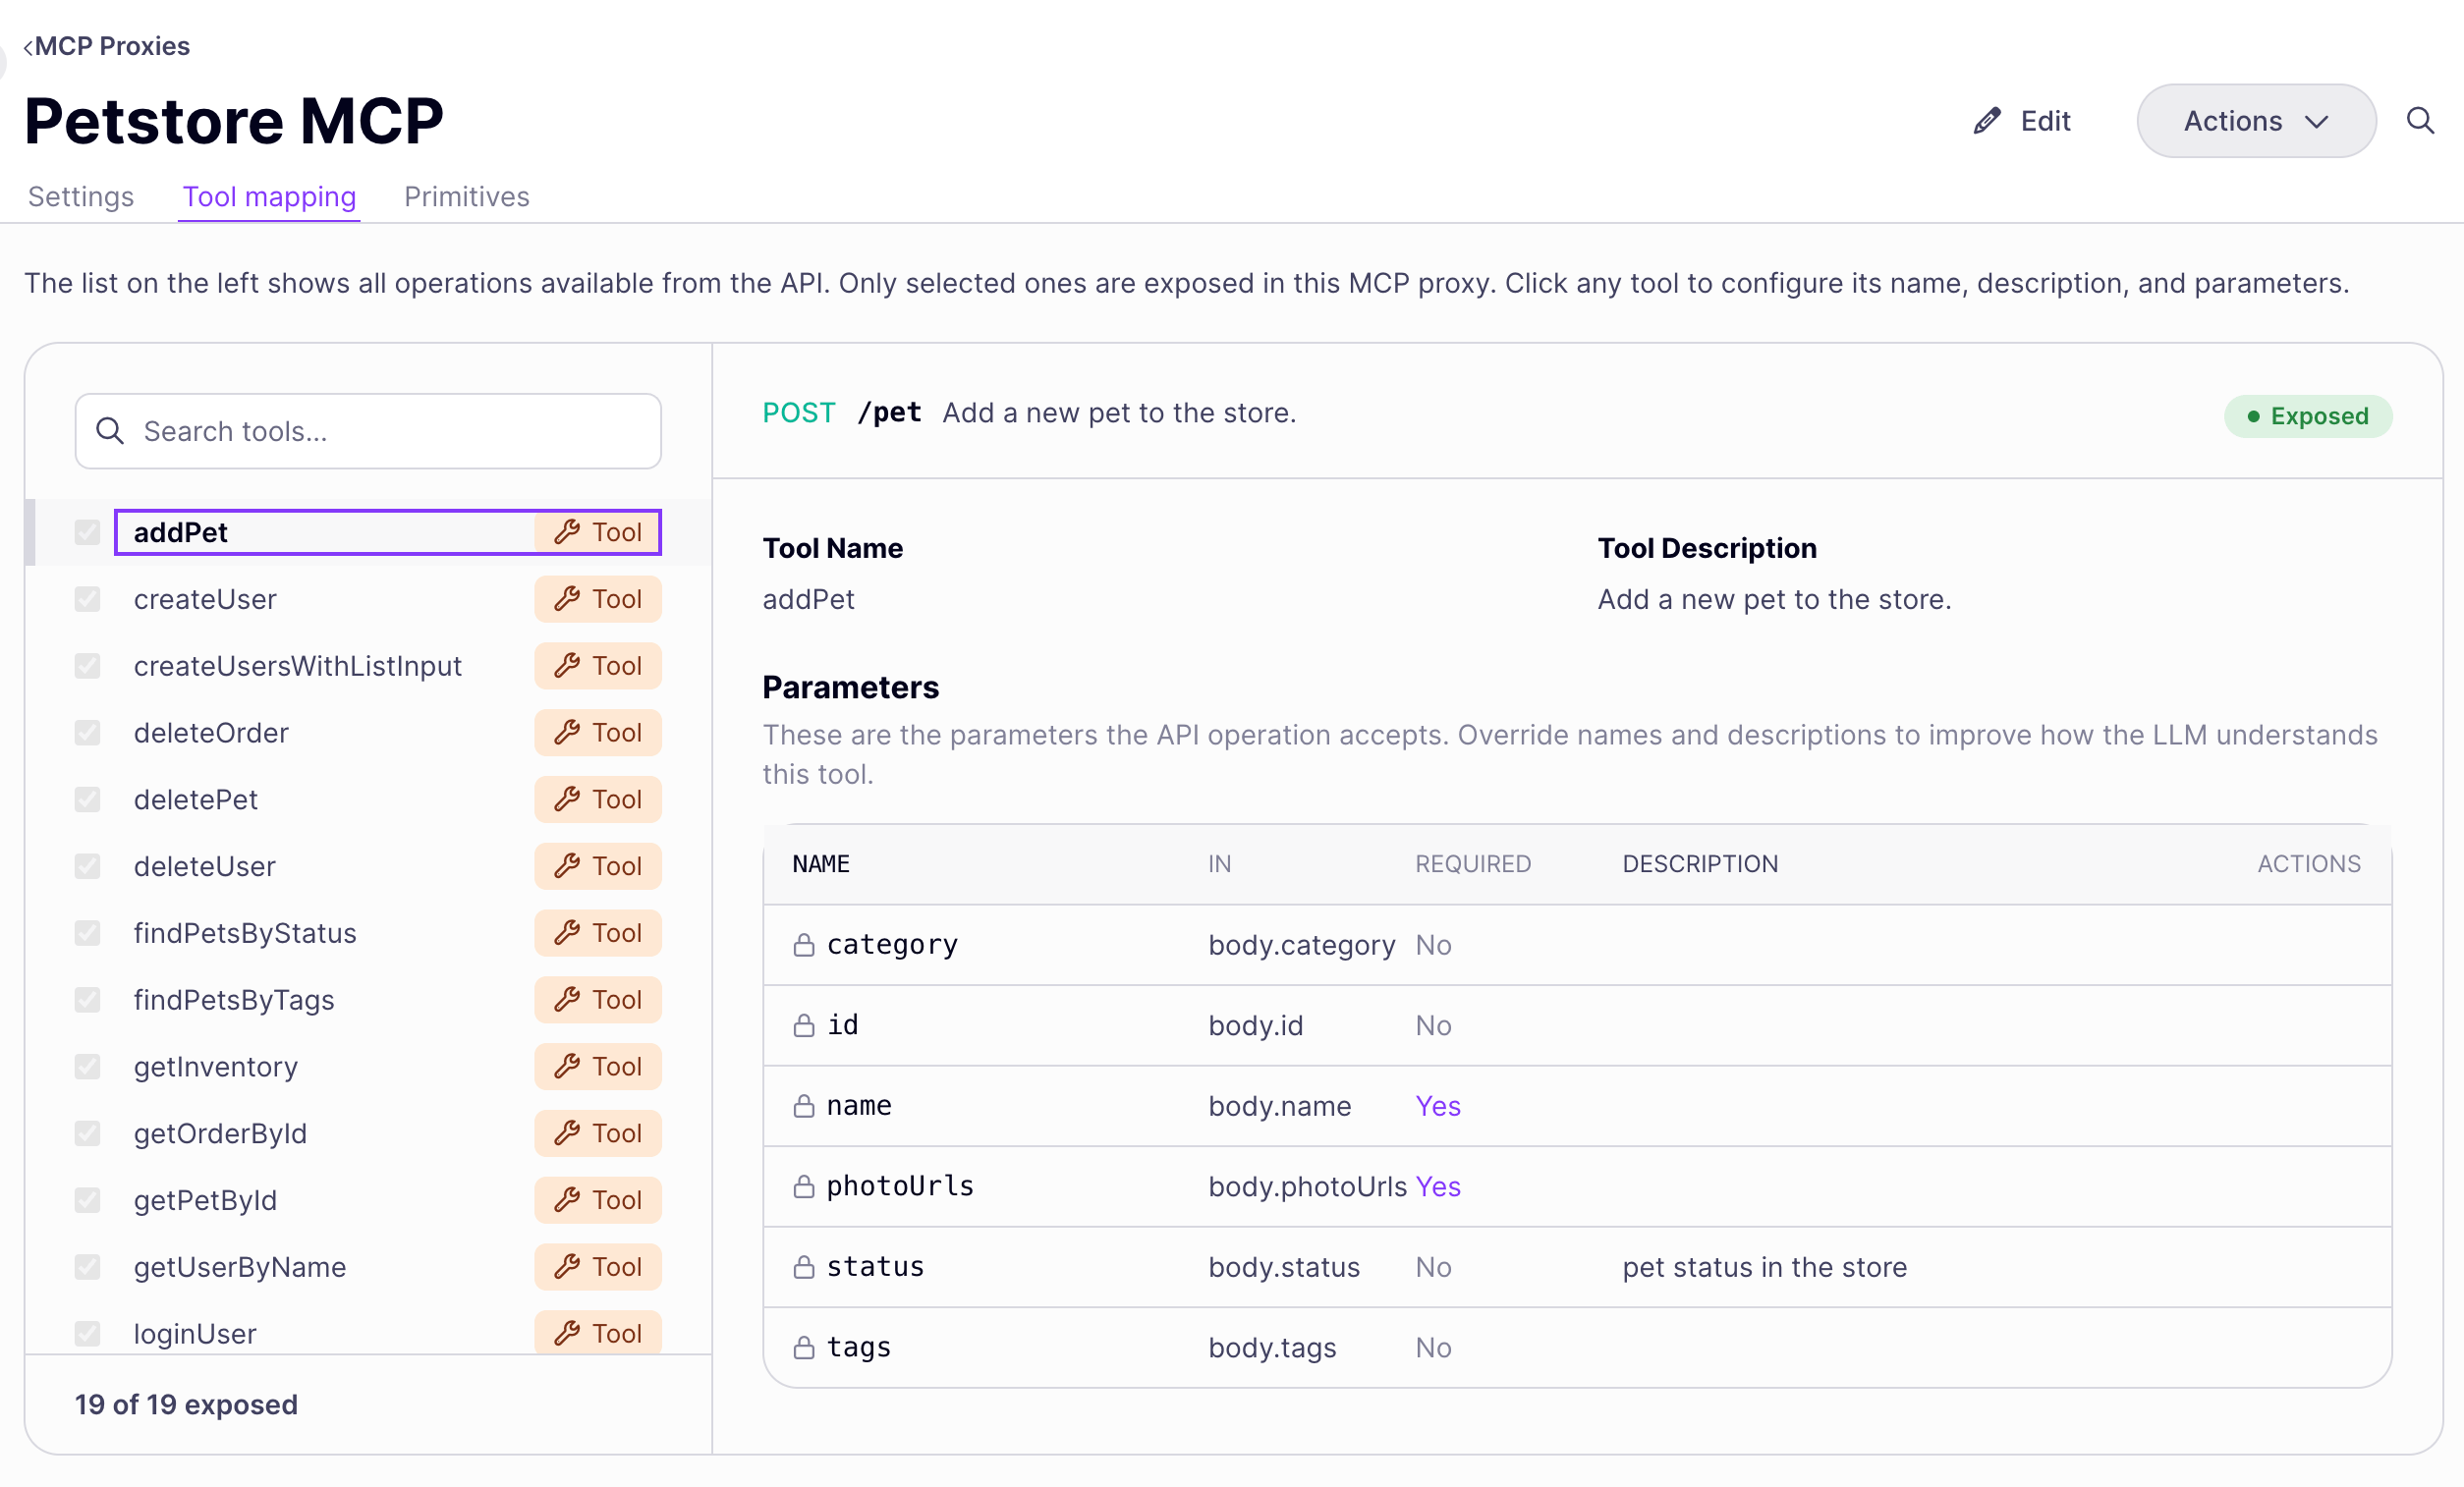Click the Search tools input field
The image size is (2464, 1487).
click(368, 431)
